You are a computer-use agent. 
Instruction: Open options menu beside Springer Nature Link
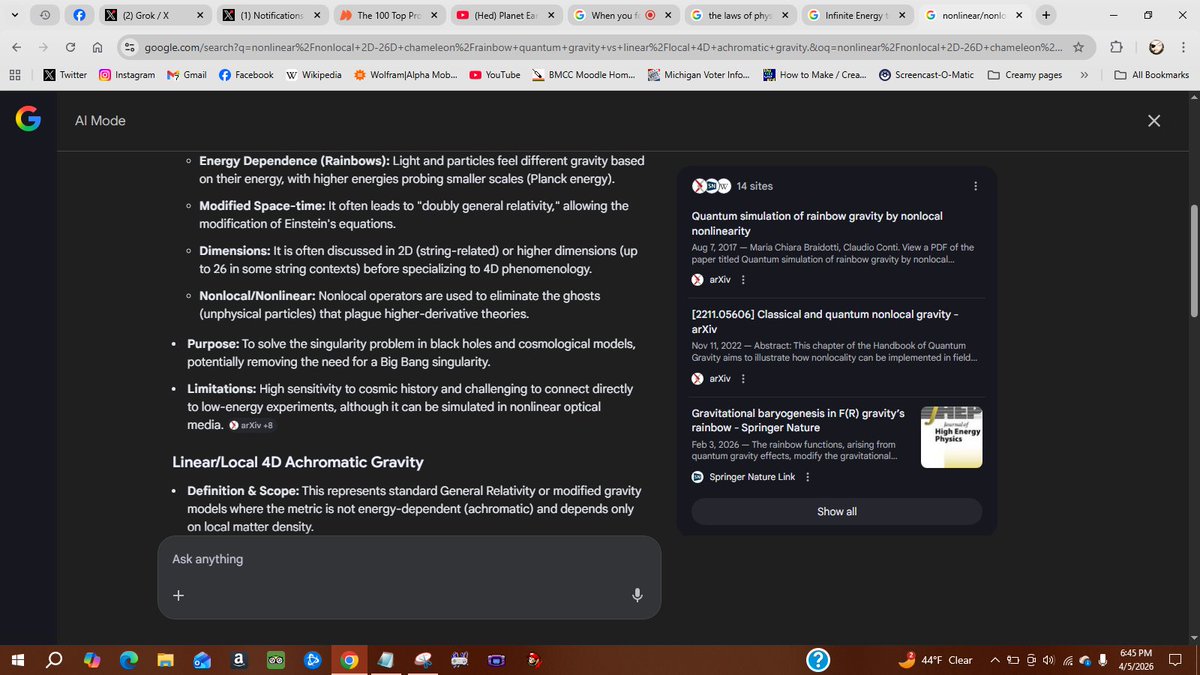click(807, 477)
